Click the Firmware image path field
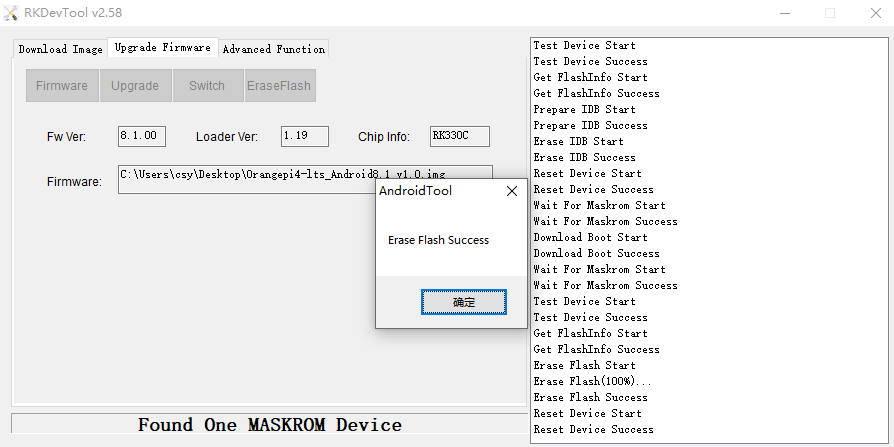Screen dimensions: 894x447 coord(305,180)
